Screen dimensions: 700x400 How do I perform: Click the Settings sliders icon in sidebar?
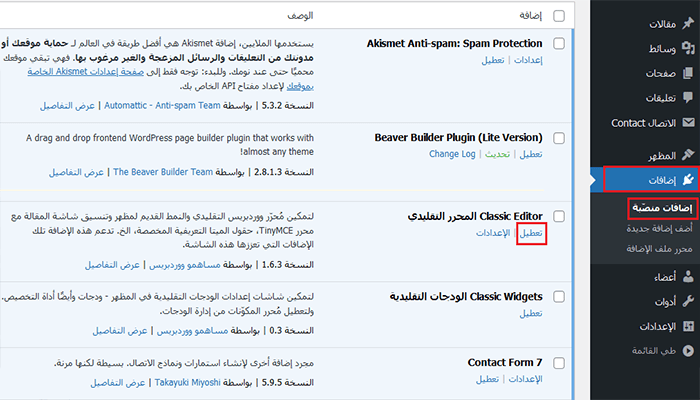pos(688,326)
